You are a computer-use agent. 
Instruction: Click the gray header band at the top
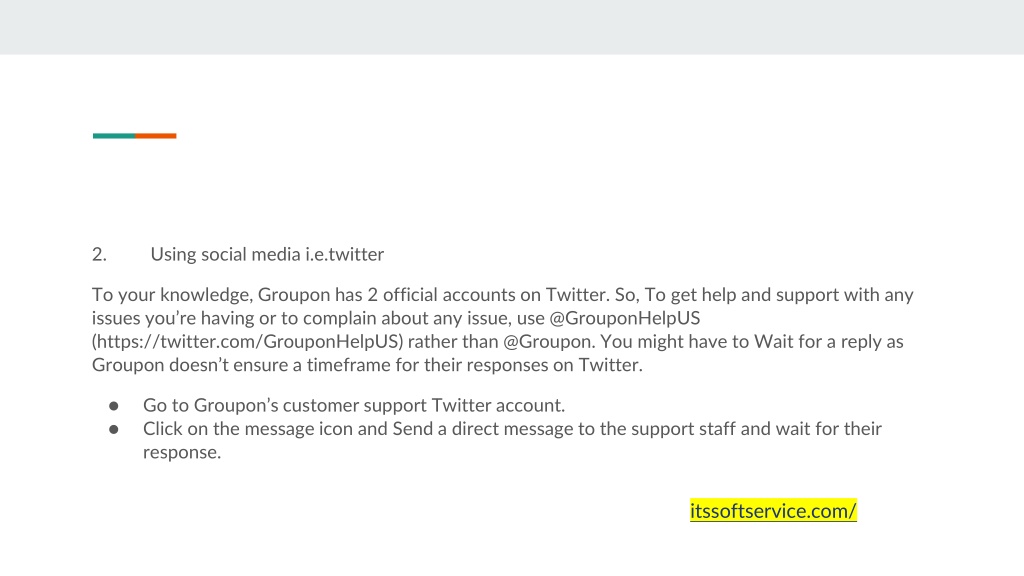(x=512, y=27)
